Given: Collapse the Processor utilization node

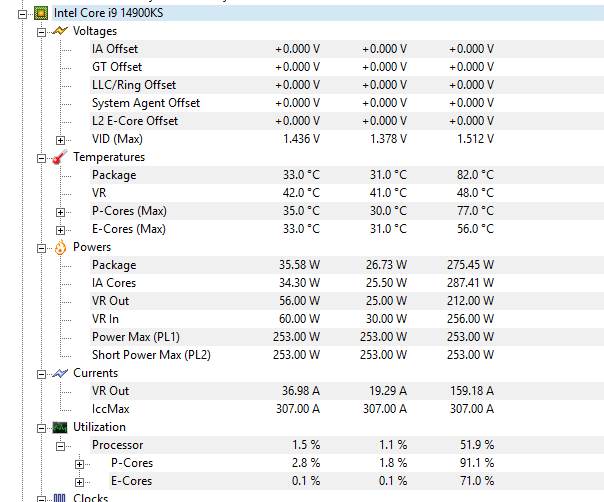Looking at the screenshot, I should [x=60, y=447].
